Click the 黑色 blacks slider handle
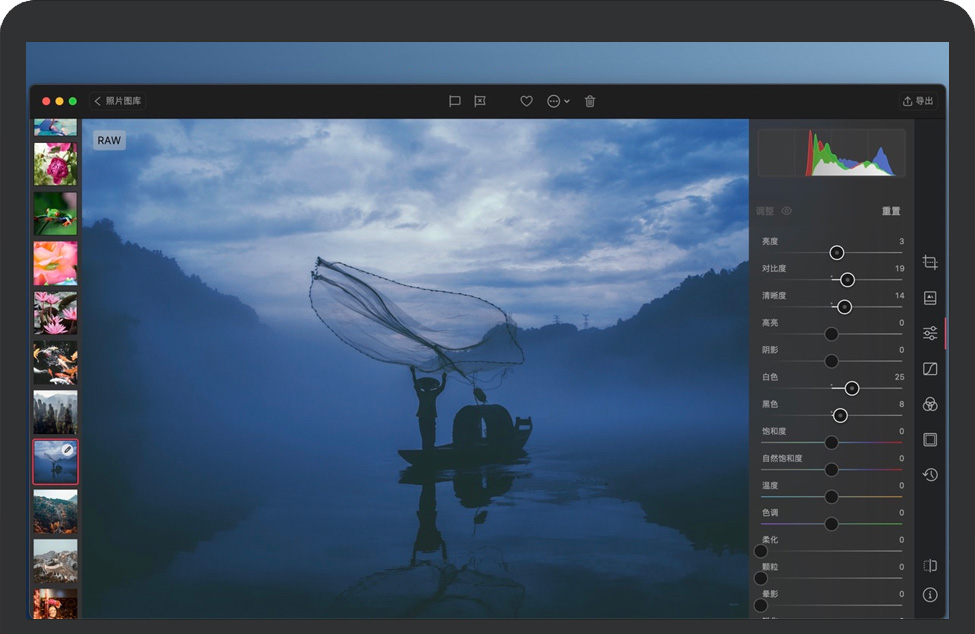 tap(840, 416)
